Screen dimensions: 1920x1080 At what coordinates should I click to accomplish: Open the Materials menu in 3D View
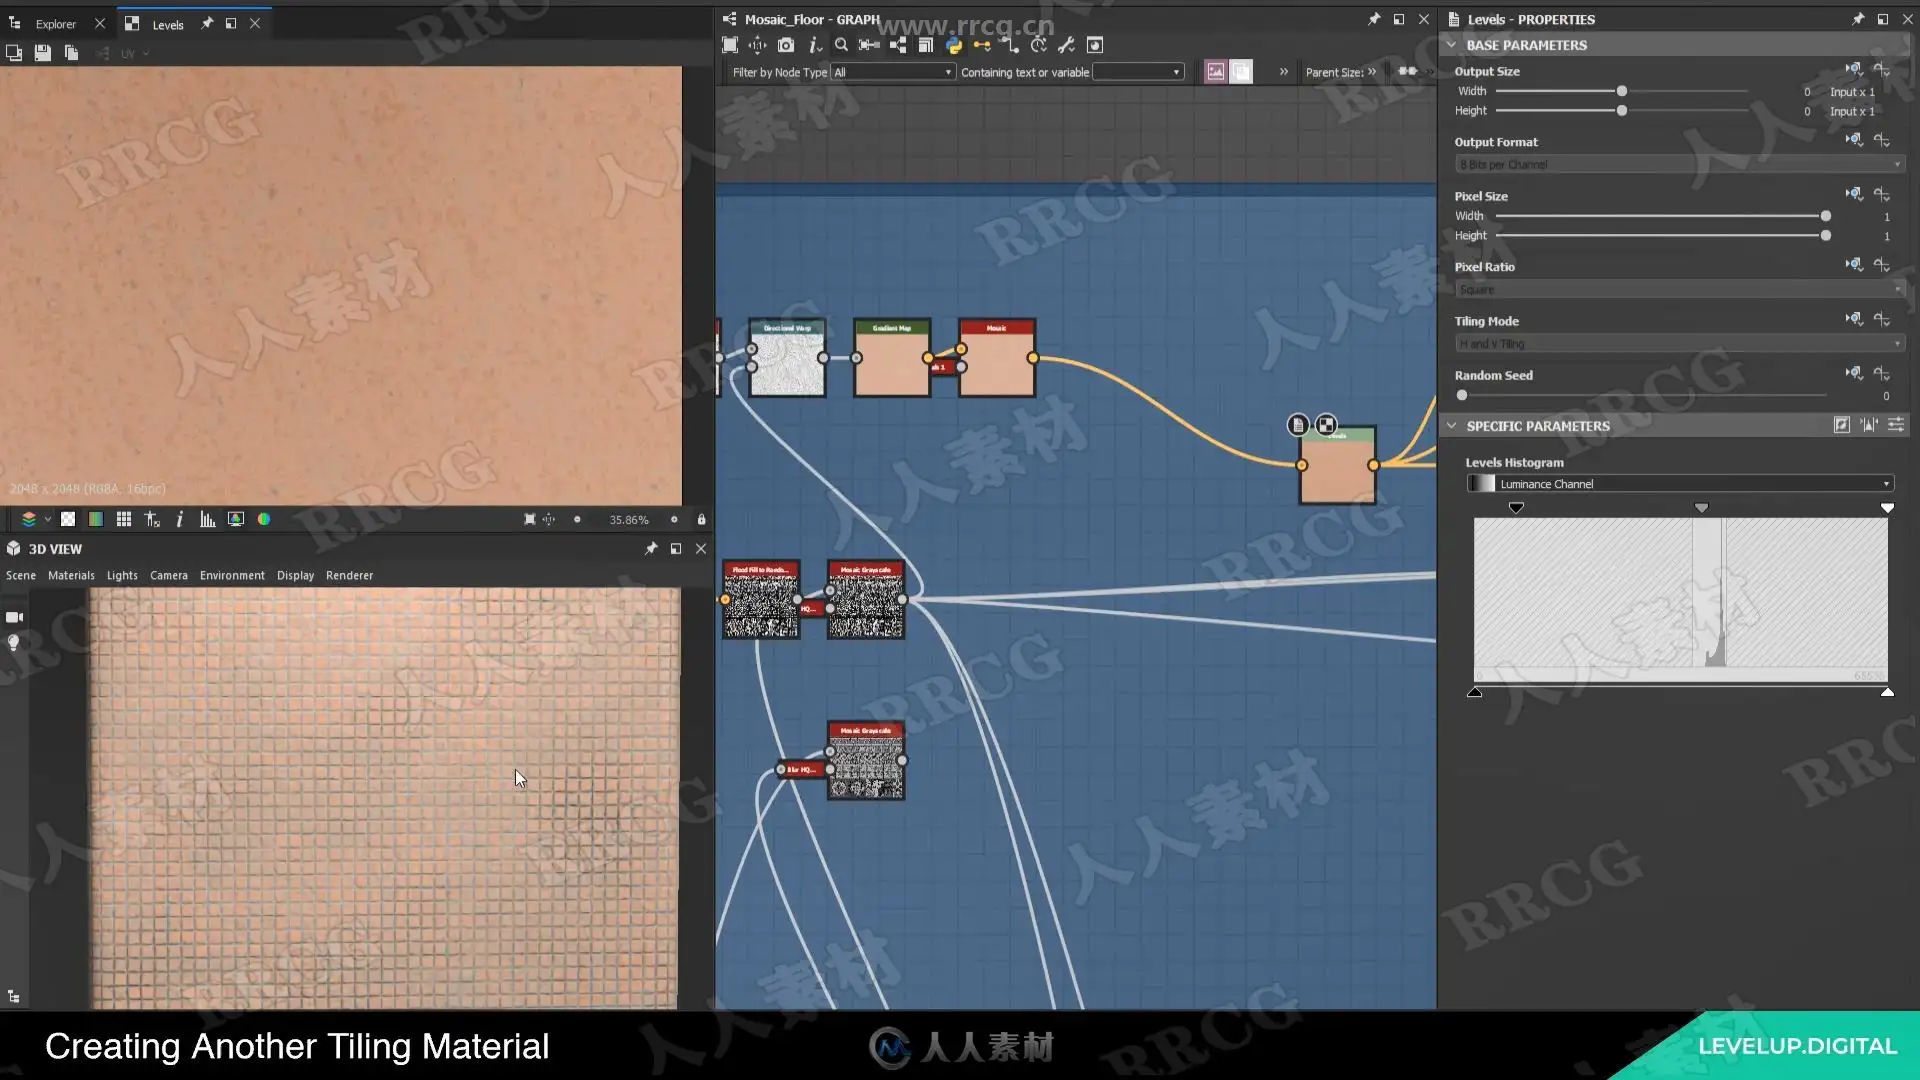[71, 576]
